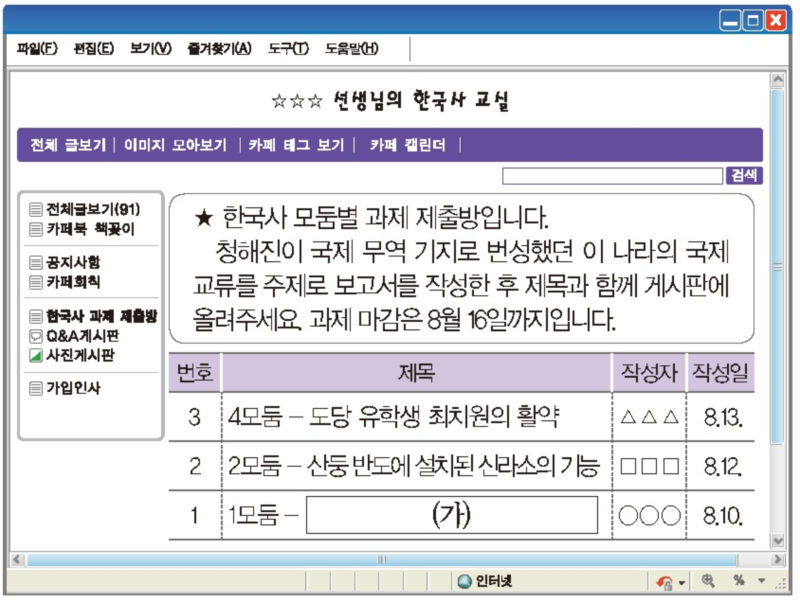Switch to 카페 캘린더 tab
Viewport: 800px width, 603px height.
click(x=407, y=144)
